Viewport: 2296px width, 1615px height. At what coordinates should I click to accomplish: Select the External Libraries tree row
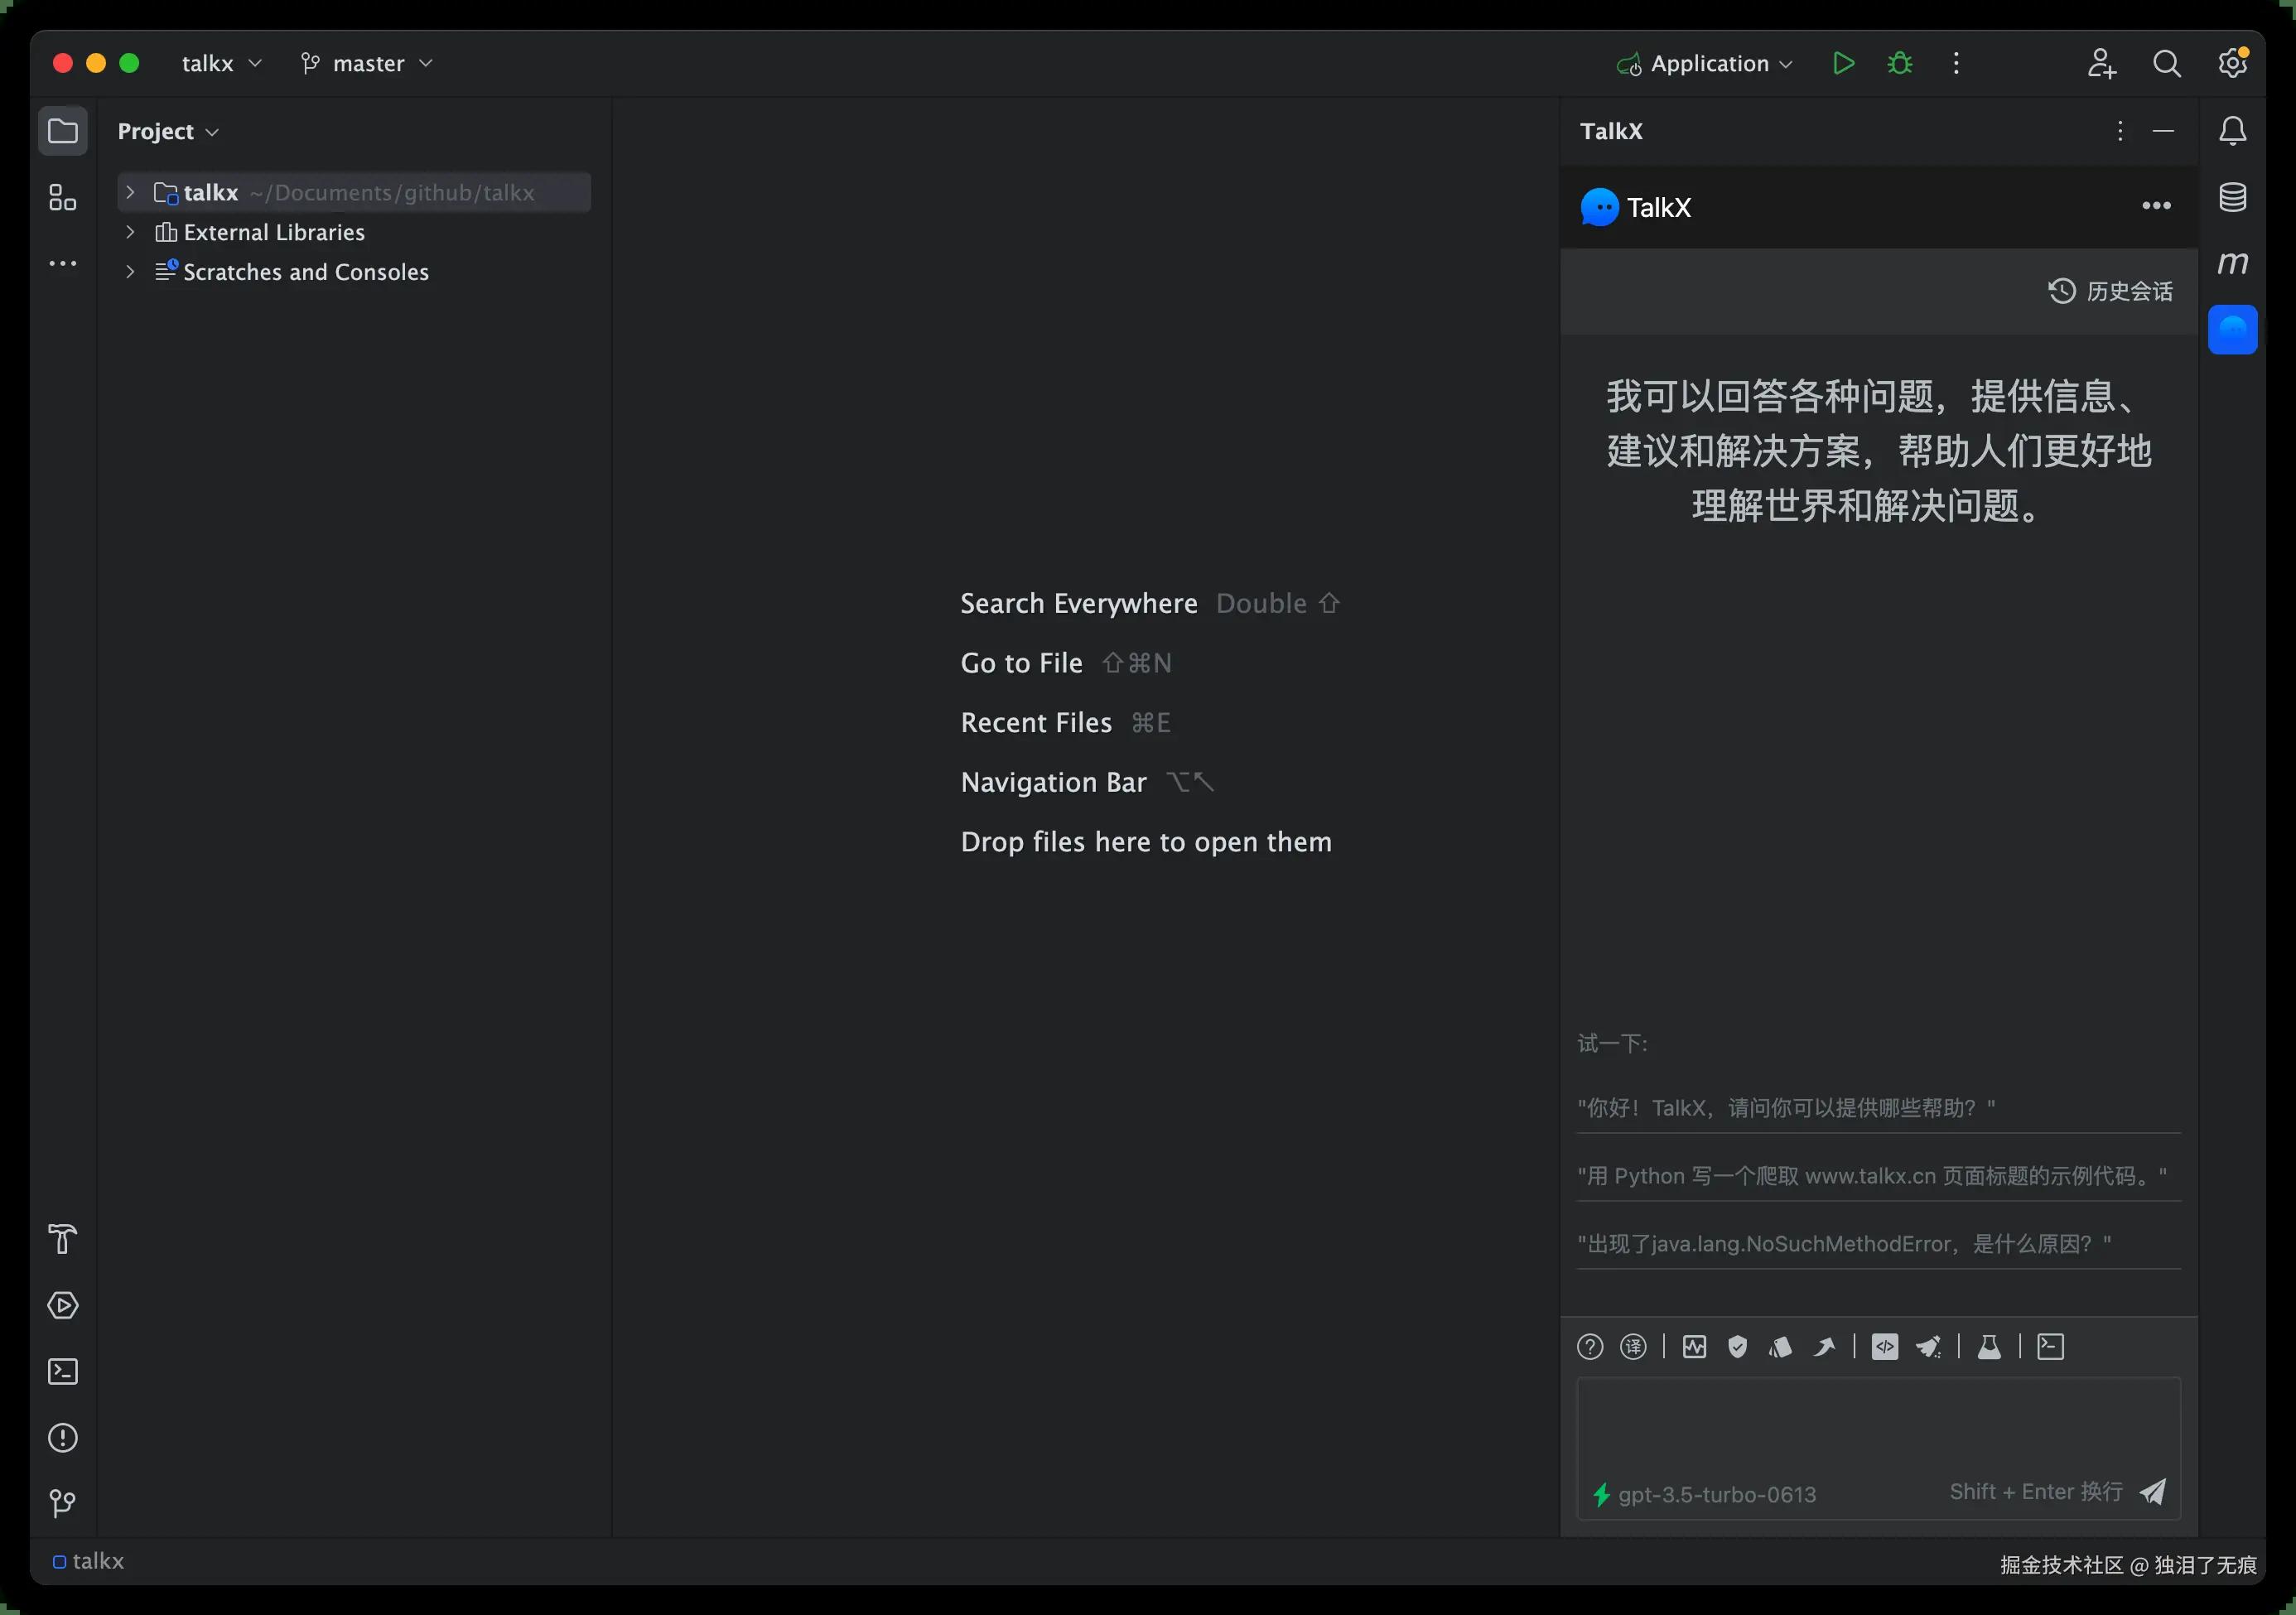point(354,232)
